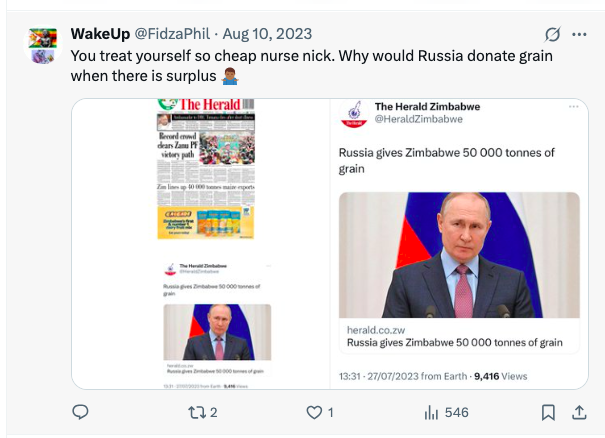
Task: Click the @HeraldZimbabwe handle in screenshot
Action: pos(418,119)
